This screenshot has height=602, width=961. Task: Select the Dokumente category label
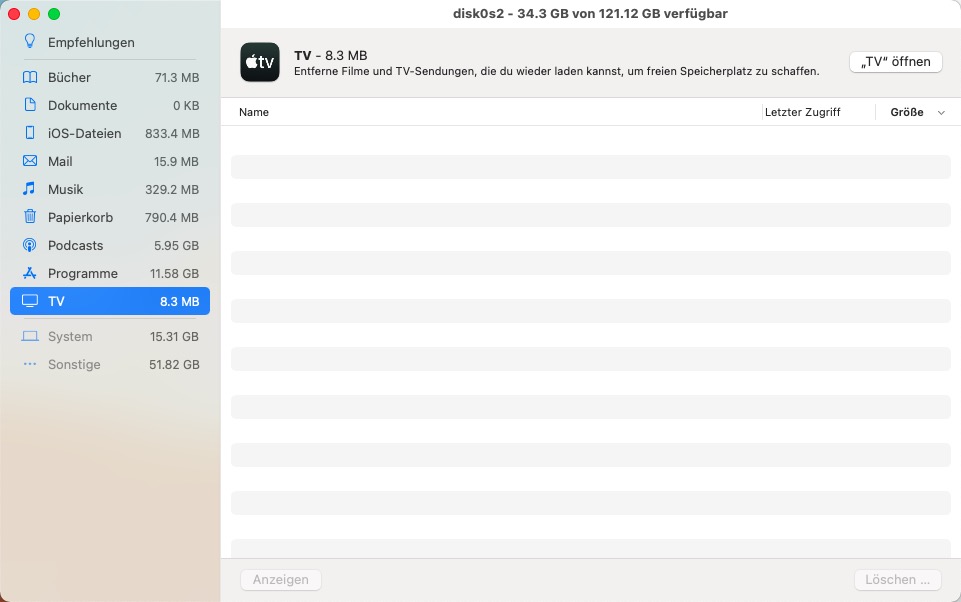tap(82, 105)
